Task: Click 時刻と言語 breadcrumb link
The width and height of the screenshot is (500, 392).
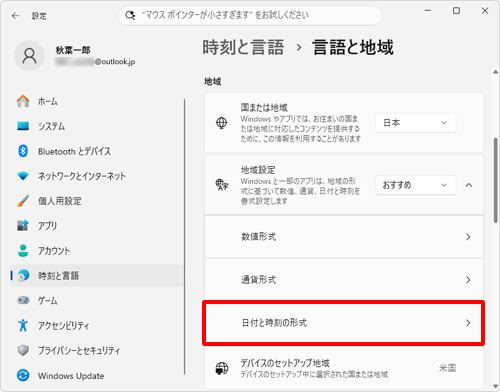Action: pos(243,47)
